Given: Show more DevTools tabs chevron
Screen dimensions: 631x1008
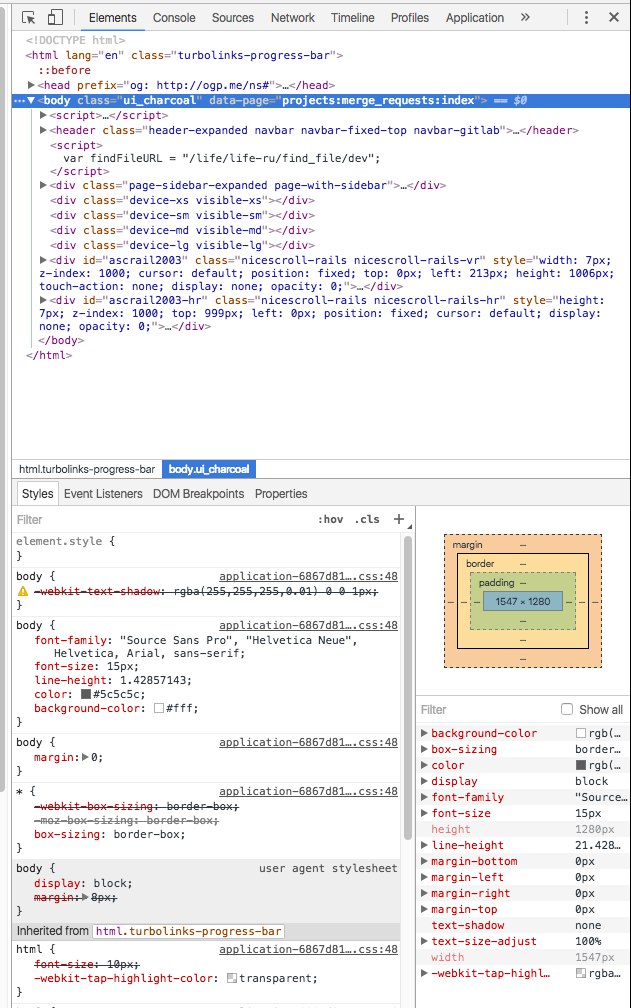Looking at the screenshot, I should (x=525, y=17).
